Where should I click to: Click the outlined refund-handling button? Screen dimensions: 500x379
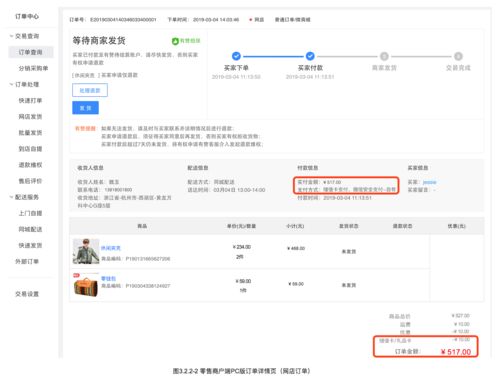(x=90, y=90)
